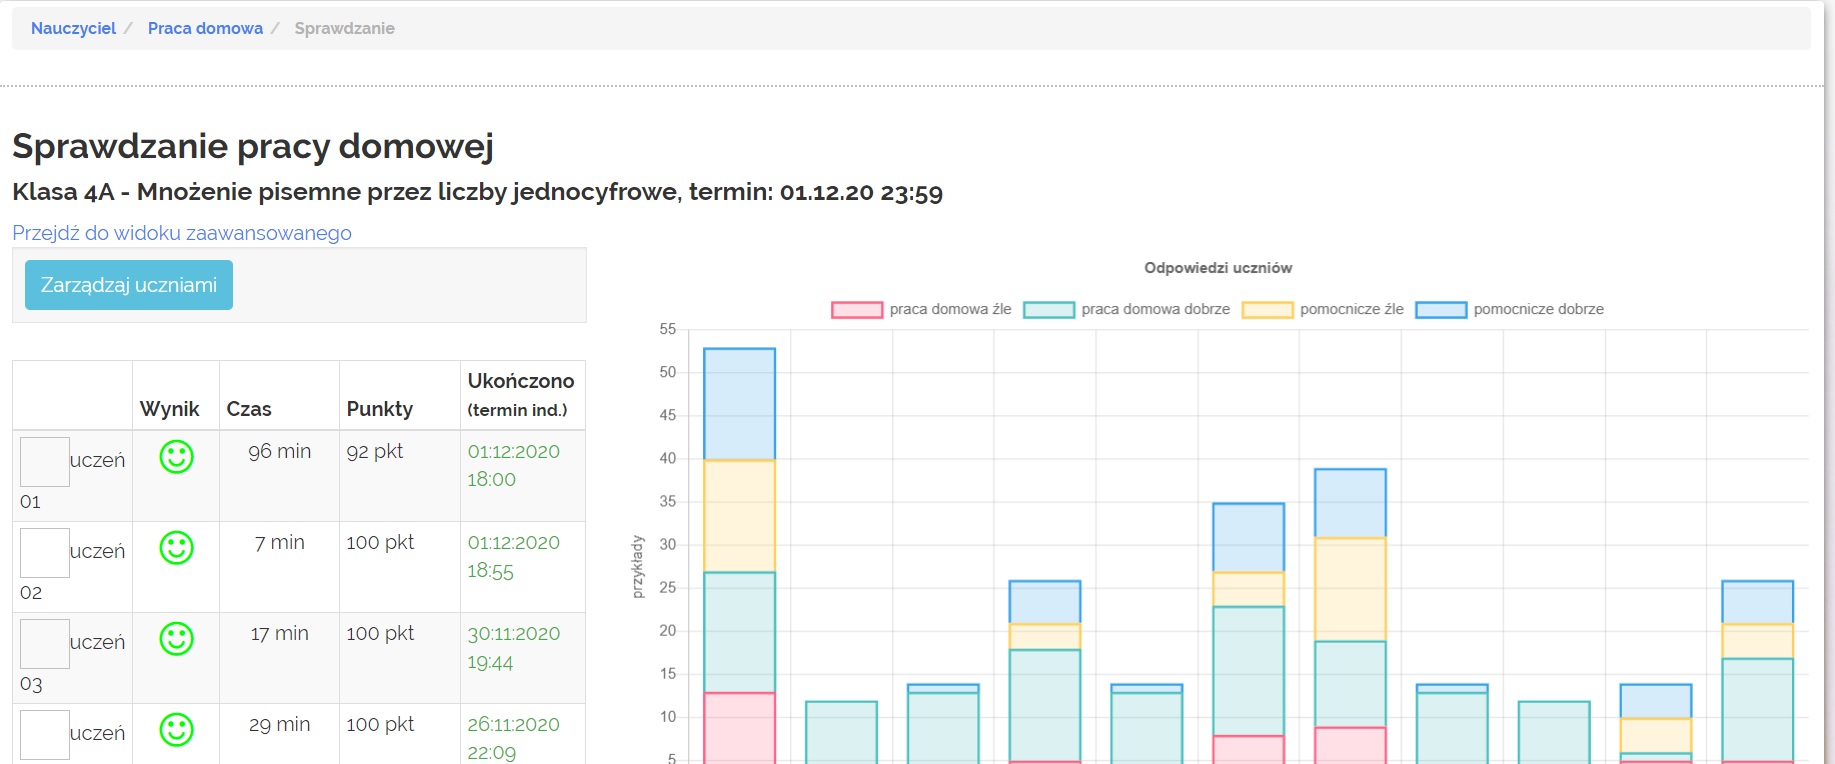Screen dimensions: 1835x764
Task: Click the avatar thumbnail of uczeń 02
Action: click(45, 553)
